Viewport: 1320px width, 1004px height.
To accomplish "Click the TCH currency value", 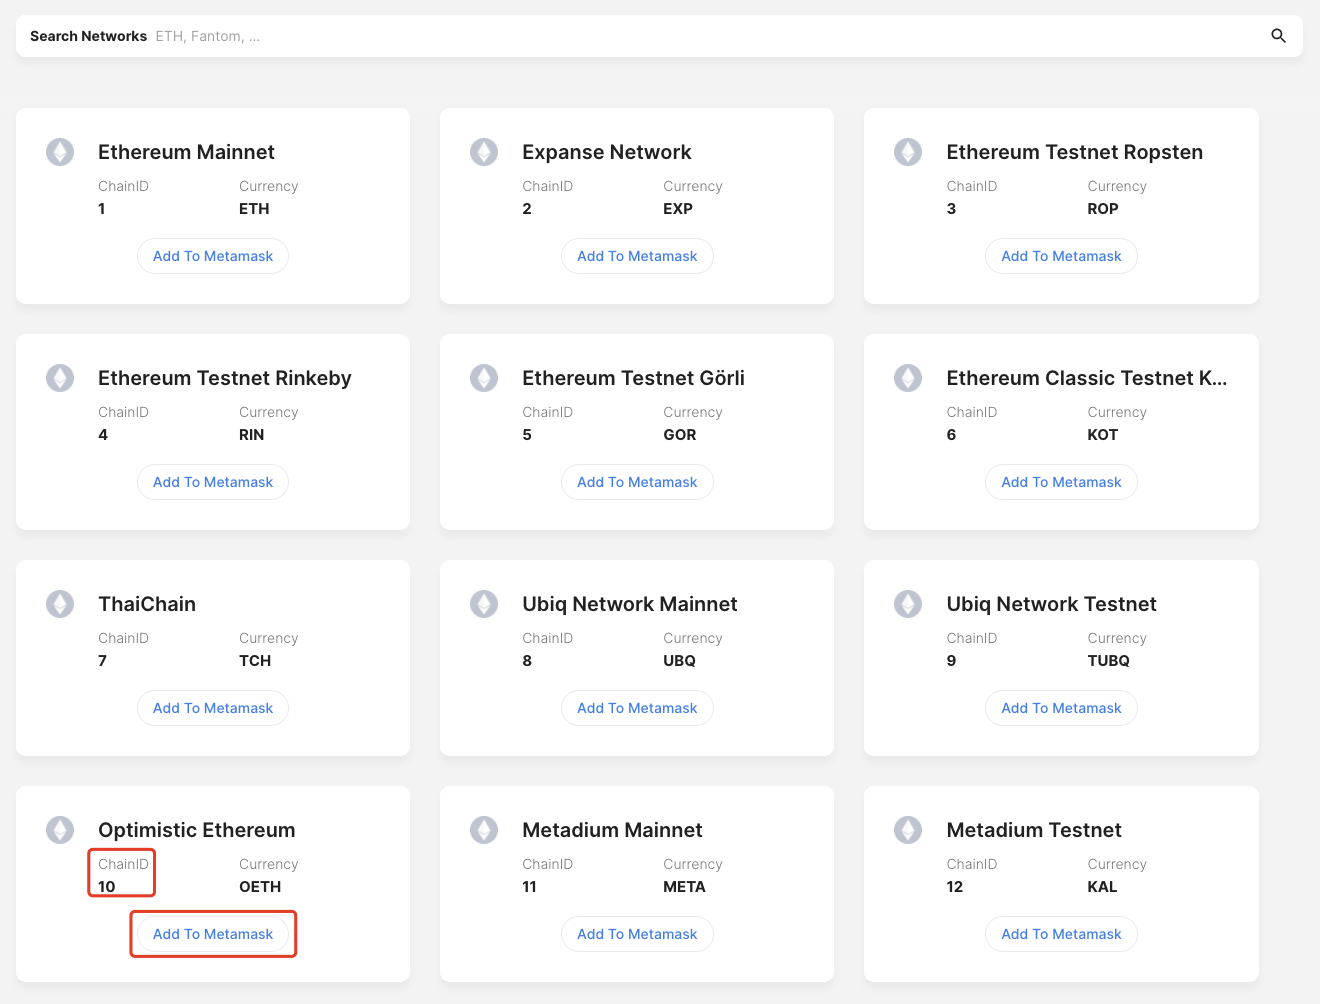I will [255, 661].
